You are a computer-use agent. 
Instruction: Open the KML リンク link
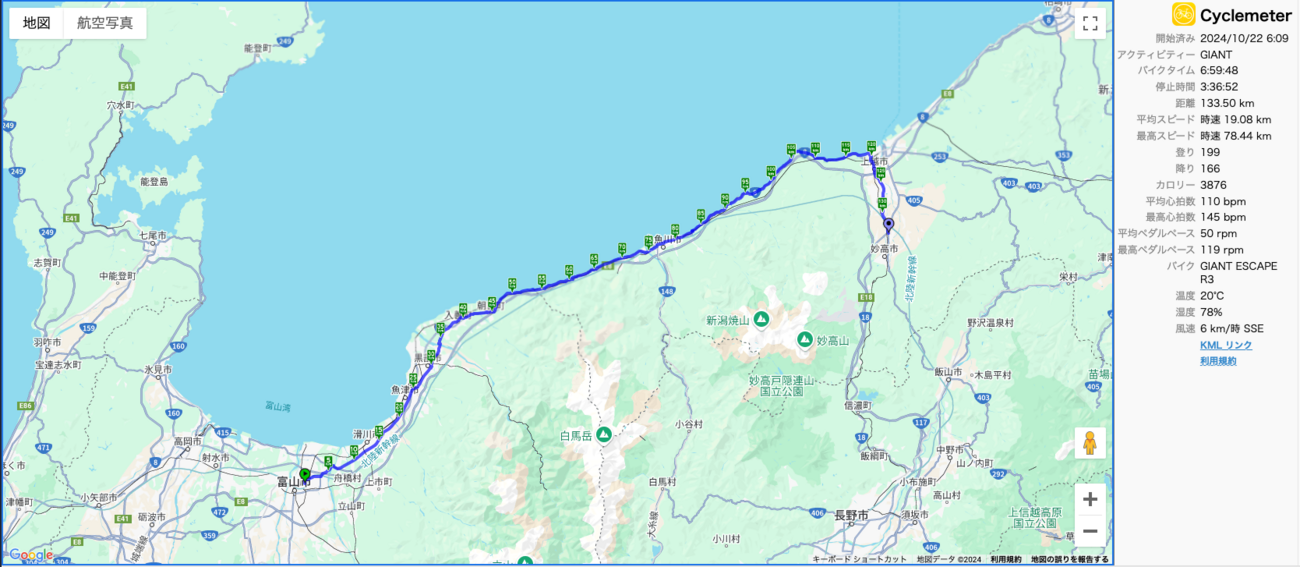[x=1226, y=345]
